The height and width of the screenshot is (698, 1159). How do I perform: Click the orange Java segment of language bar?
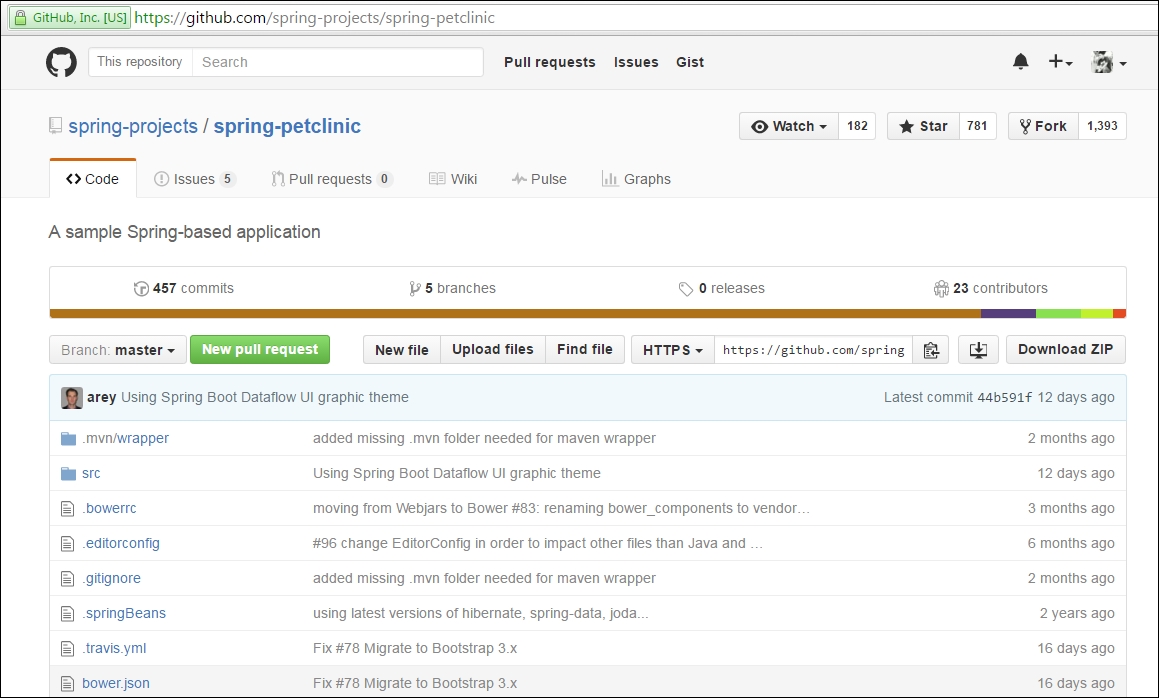pyautogui.click(x=515, y=314)
